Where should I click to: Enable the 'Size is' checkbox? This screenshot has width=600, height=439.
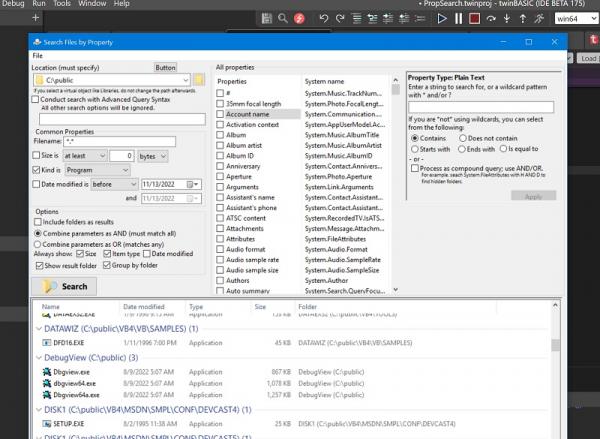(36, 155)
